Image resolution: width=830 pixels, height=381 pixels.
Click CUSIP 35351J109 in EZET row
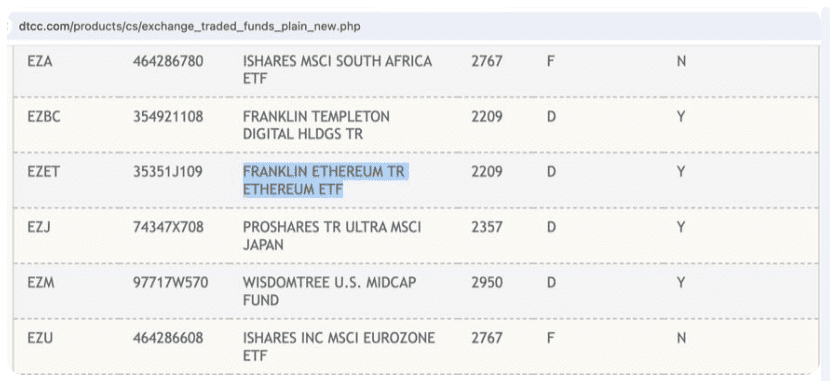[167, 172]
